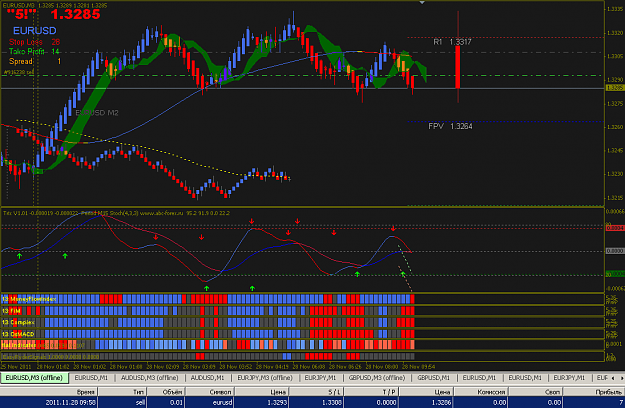Click the Take Profit 14 label
The image size is (625, 408).
(34, 51)
